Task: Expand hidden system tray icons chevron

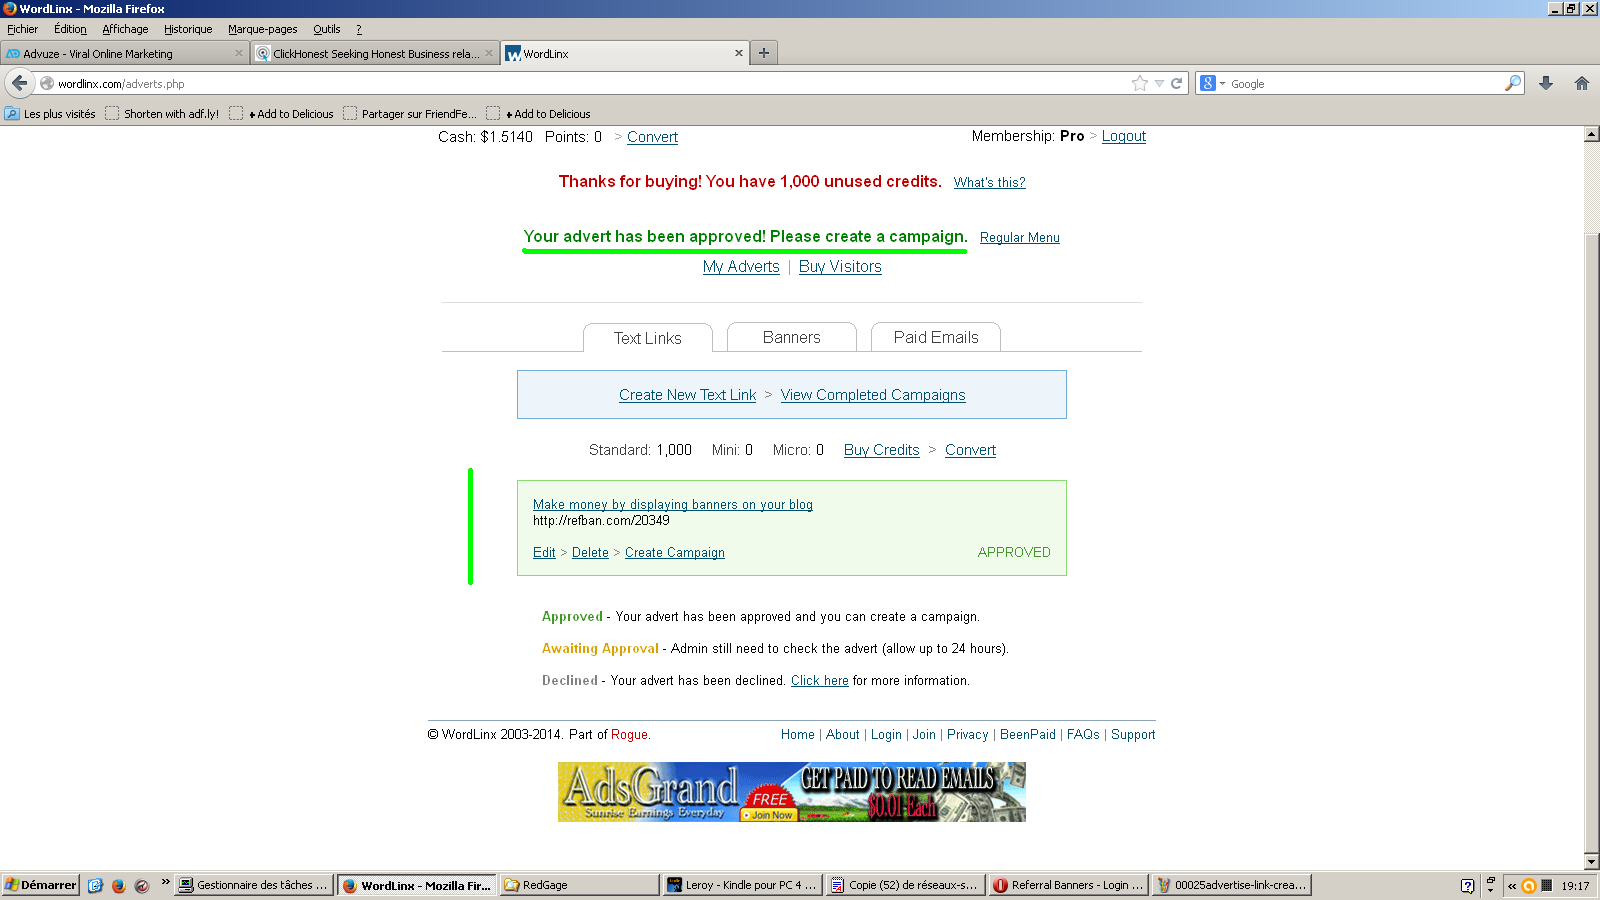Action: (x=1512, y=885)
